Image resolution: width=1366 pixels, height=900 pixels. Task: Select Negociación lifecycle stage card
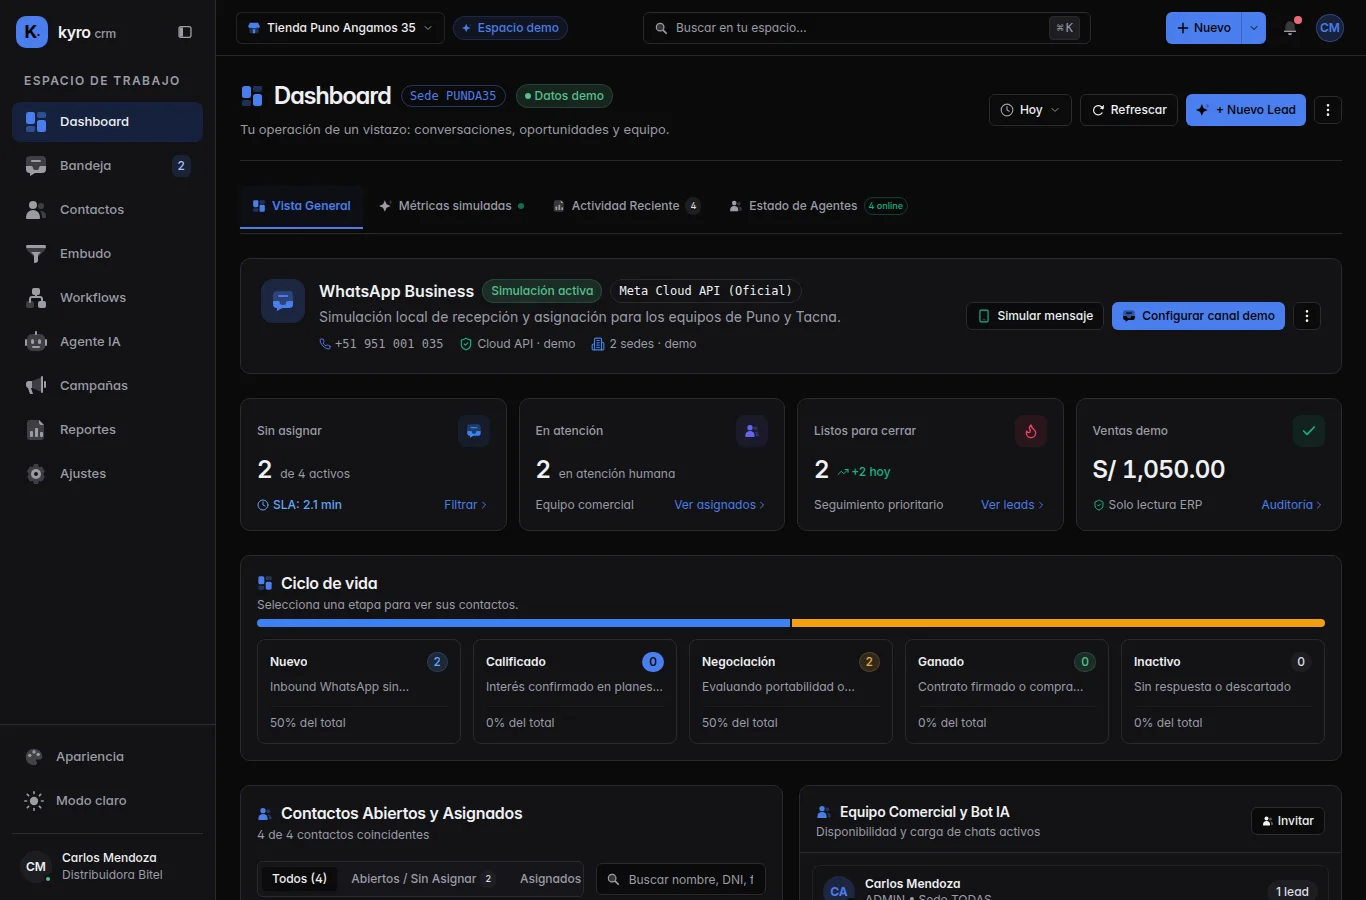coord(791,691)
